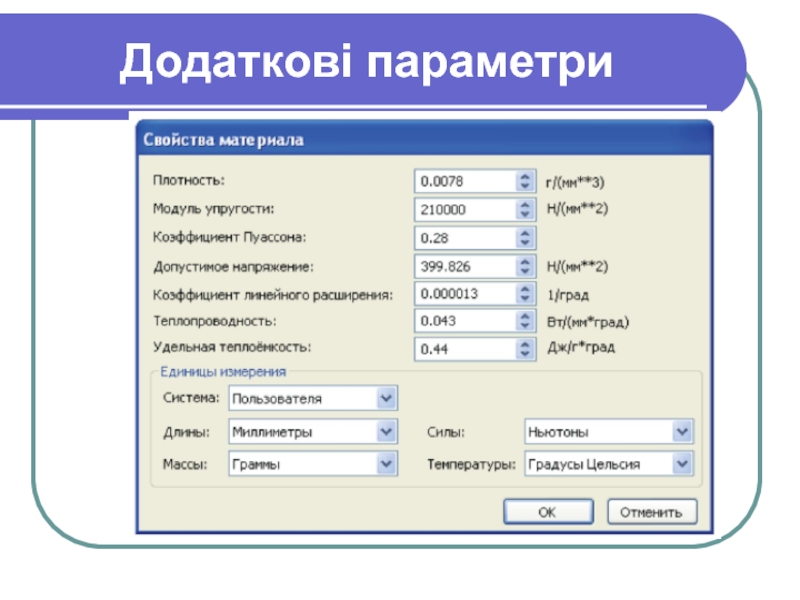
Task: Click the Poisson ratio field 0.28
Action: coord(464,238)
